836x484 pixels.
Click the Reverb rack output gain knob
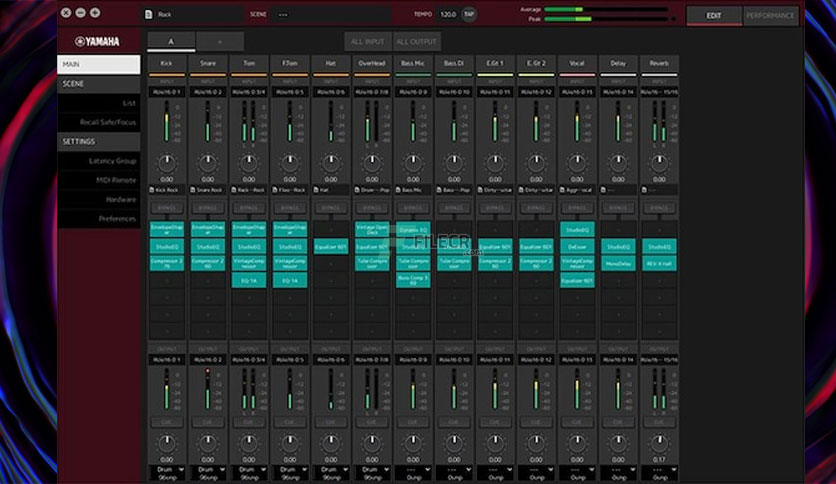(x=660, y=443)
